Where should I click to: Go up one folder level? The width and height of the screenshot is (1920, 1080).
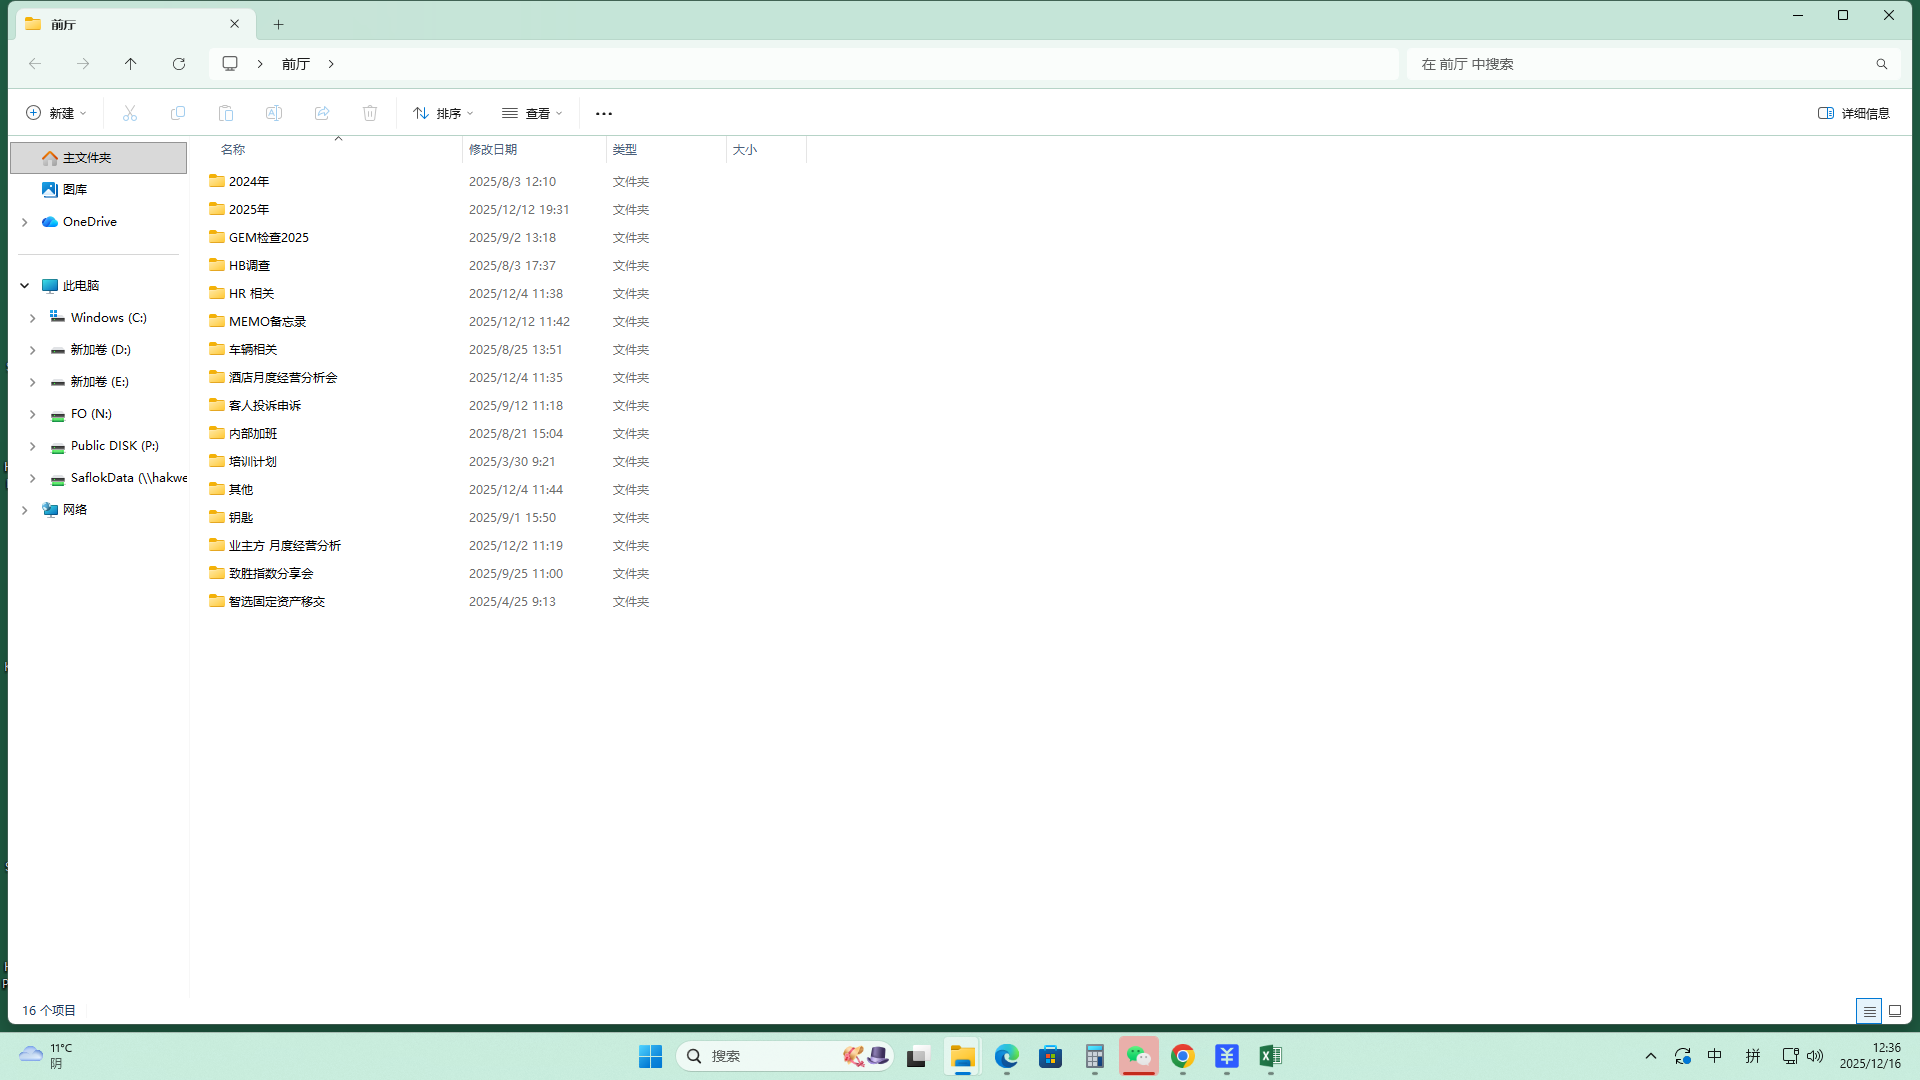[131, 64]
